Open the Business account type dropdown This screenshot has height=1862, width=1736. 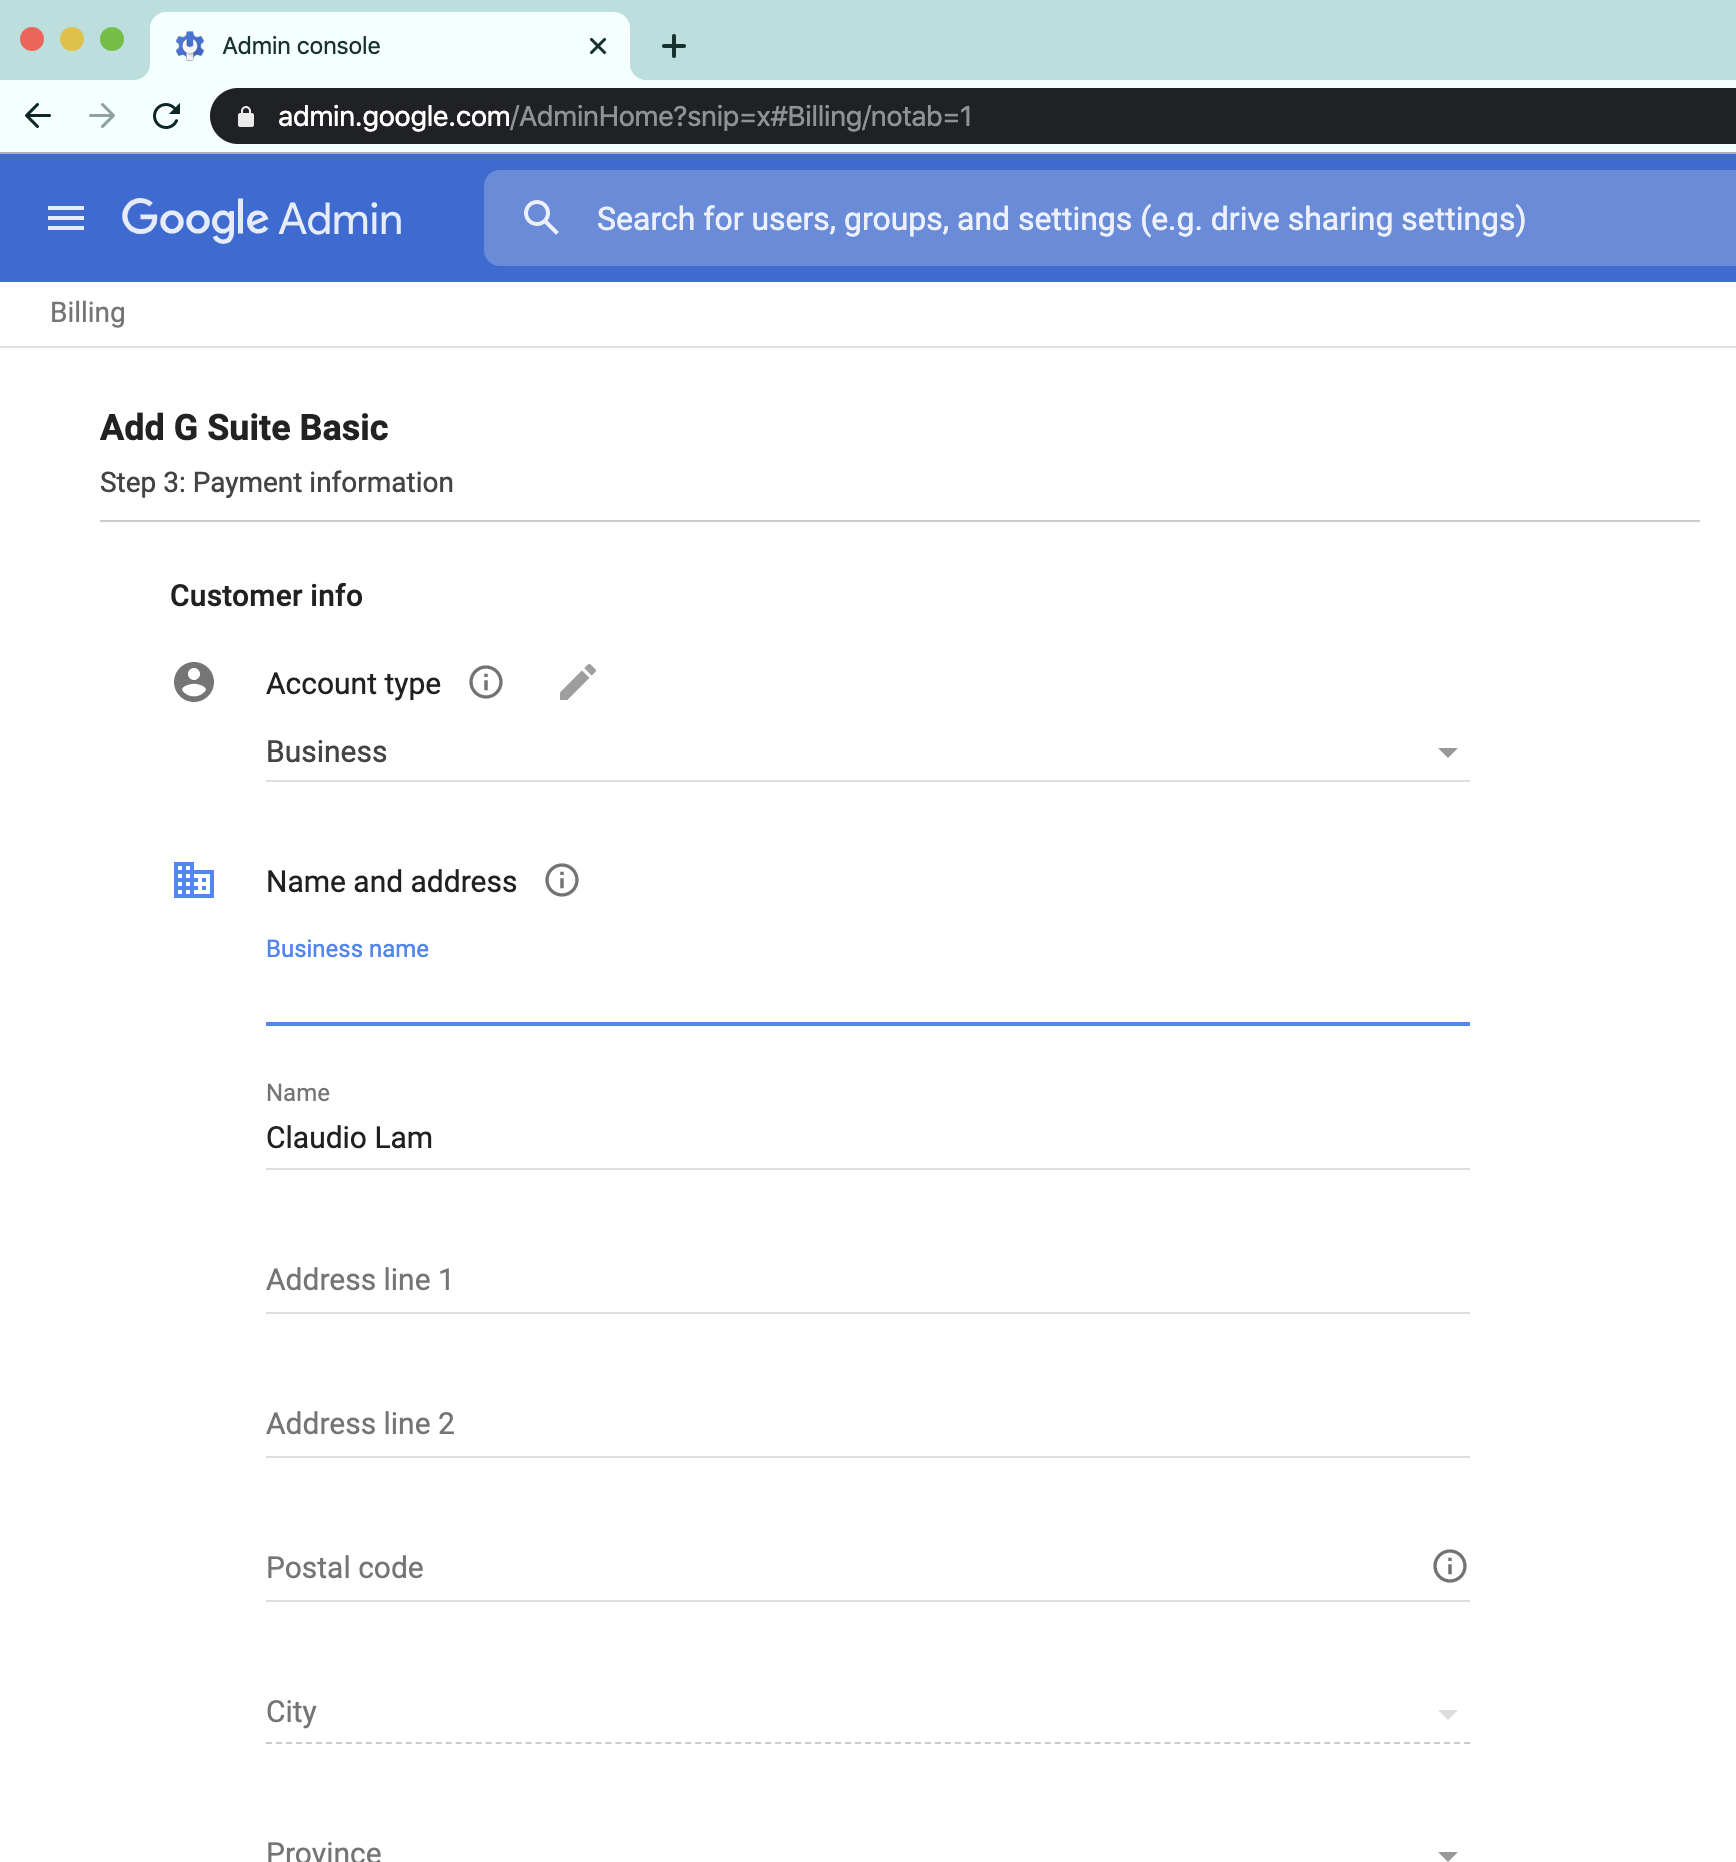pos(867,752)
